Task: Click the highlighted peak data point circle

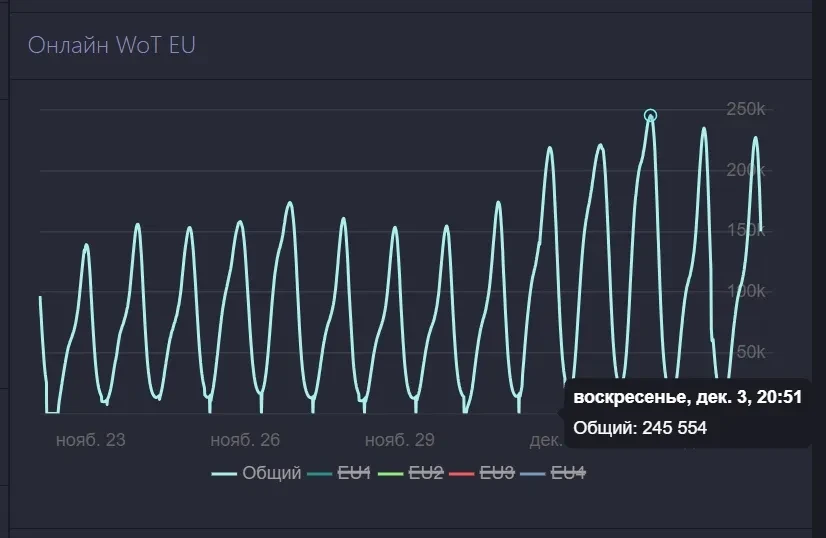Action: click(650, 116)
